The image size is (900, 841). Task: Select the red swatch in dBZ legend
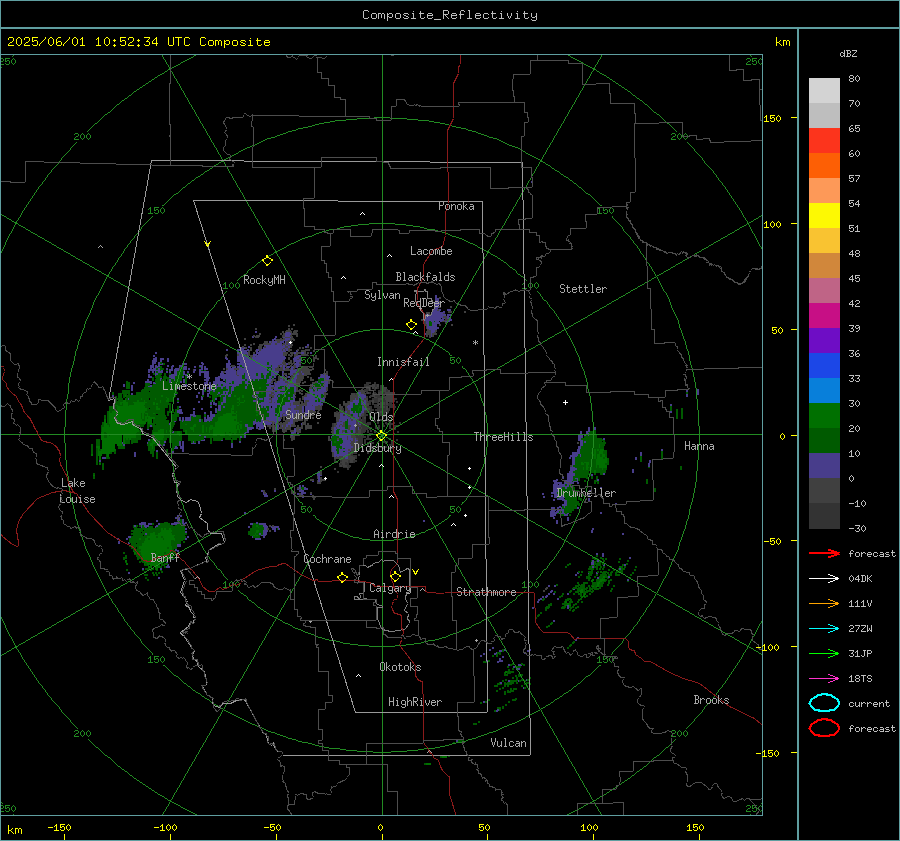[824, 141]
